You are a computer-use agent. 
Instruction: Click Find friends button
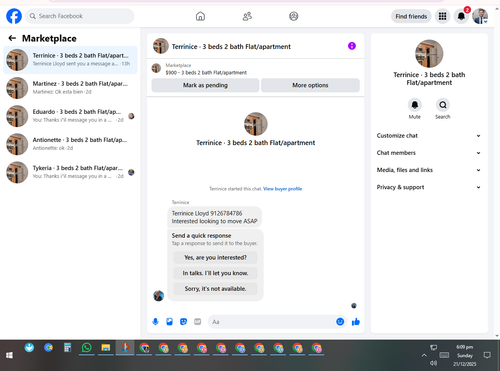[x=411, y=16]
